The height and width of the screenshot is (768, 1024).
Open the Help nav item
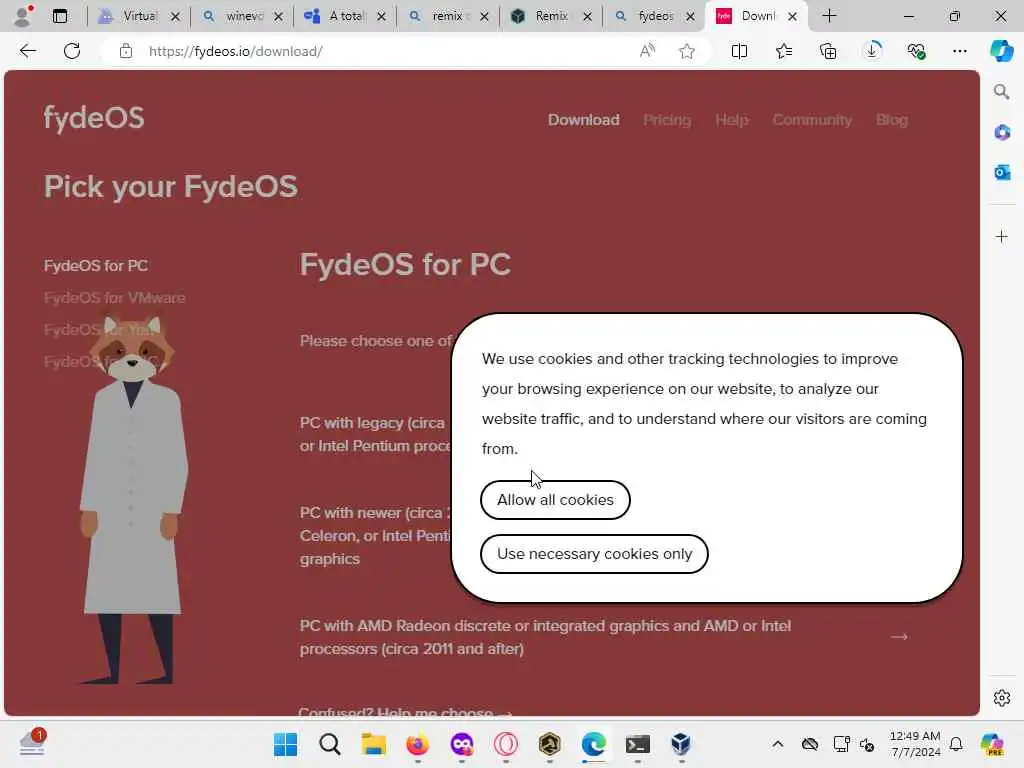pyautogui.click(x=731, y=120)
